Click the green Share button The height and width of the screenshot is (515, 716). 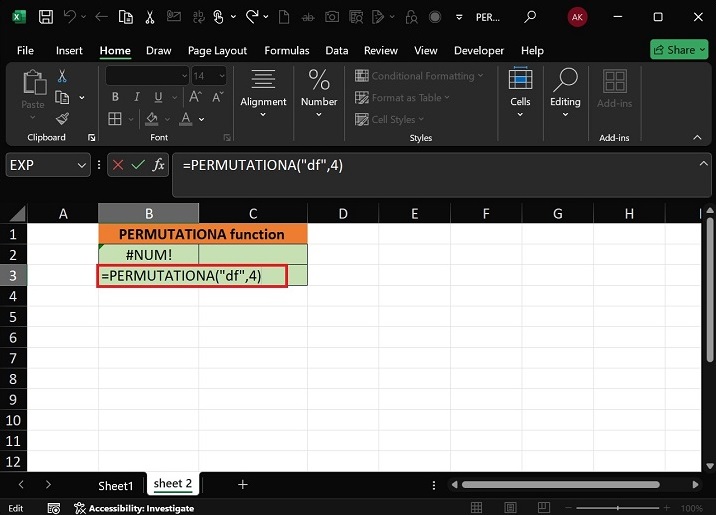(679, 50)
